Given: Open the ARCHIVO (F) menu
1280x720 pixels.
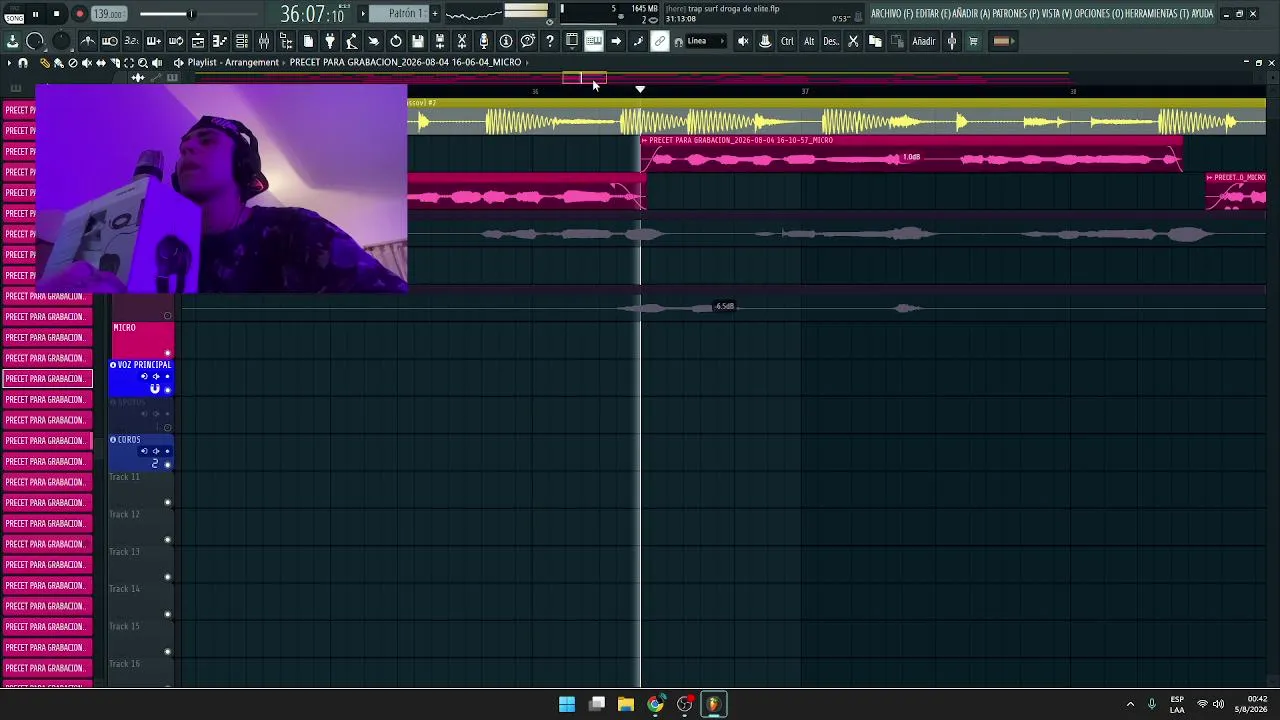Looking at the screenshot, I should (x=890, y=14).
